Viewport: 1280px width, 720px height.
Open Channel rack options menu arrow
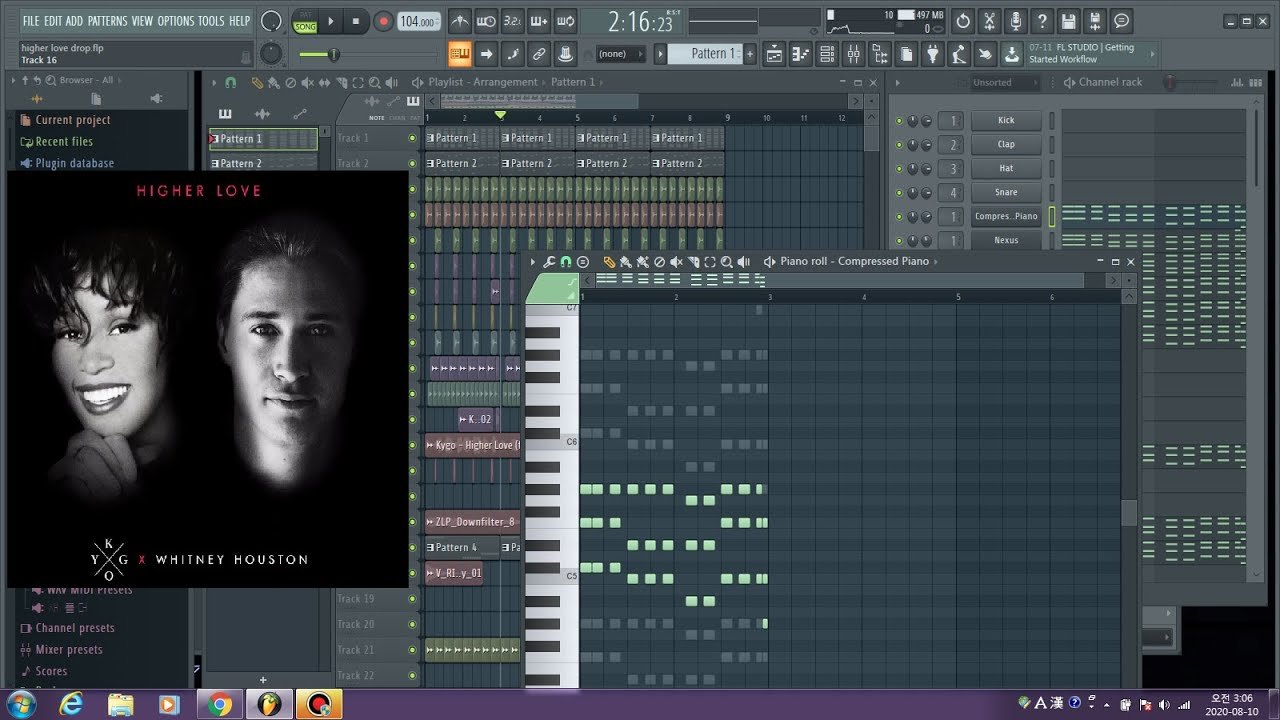pyautogui.click(x=897, y=83)
